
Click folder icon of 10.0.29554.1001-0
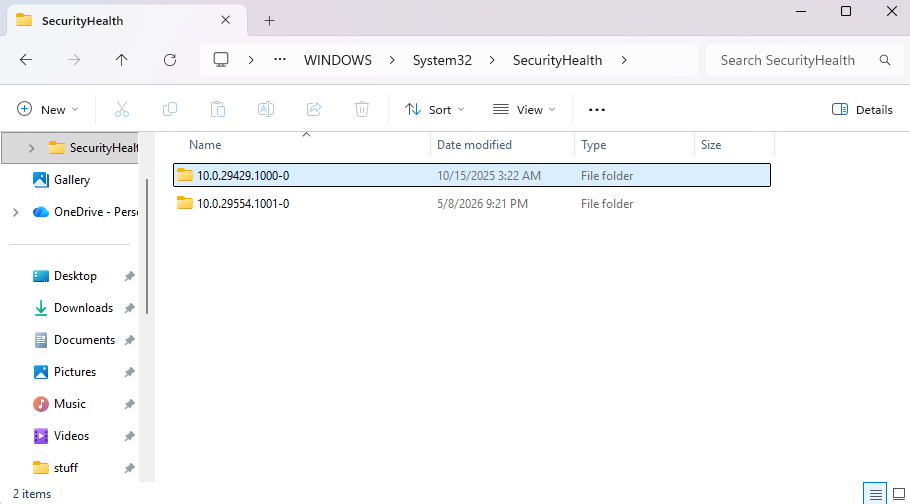[185, 203]
